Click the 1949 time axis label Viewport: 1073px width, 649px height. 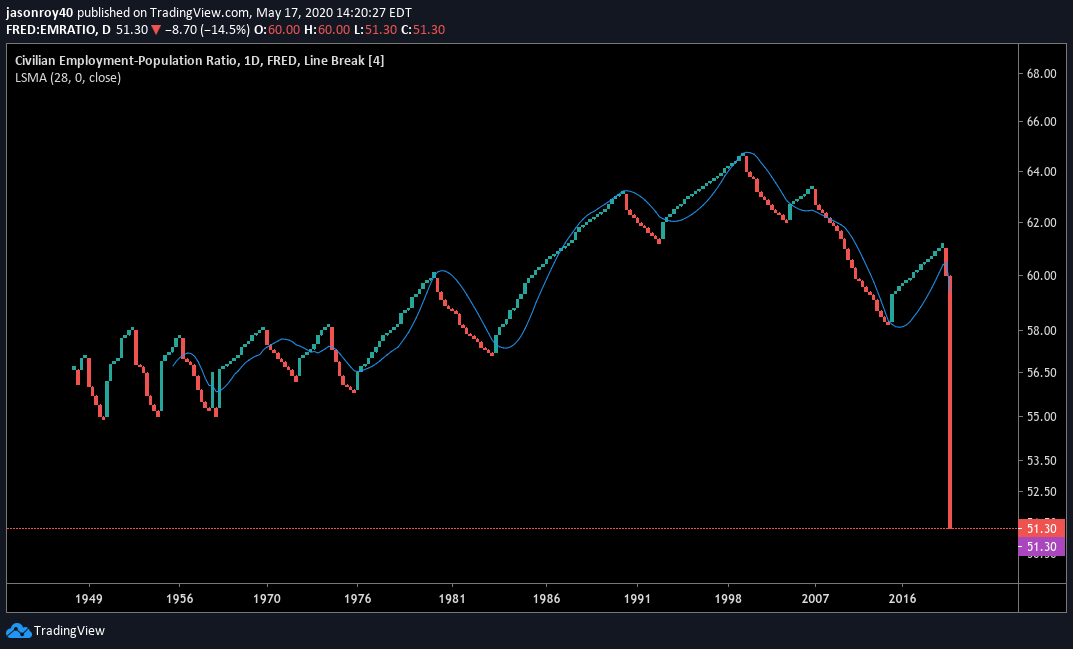(89, 599)
